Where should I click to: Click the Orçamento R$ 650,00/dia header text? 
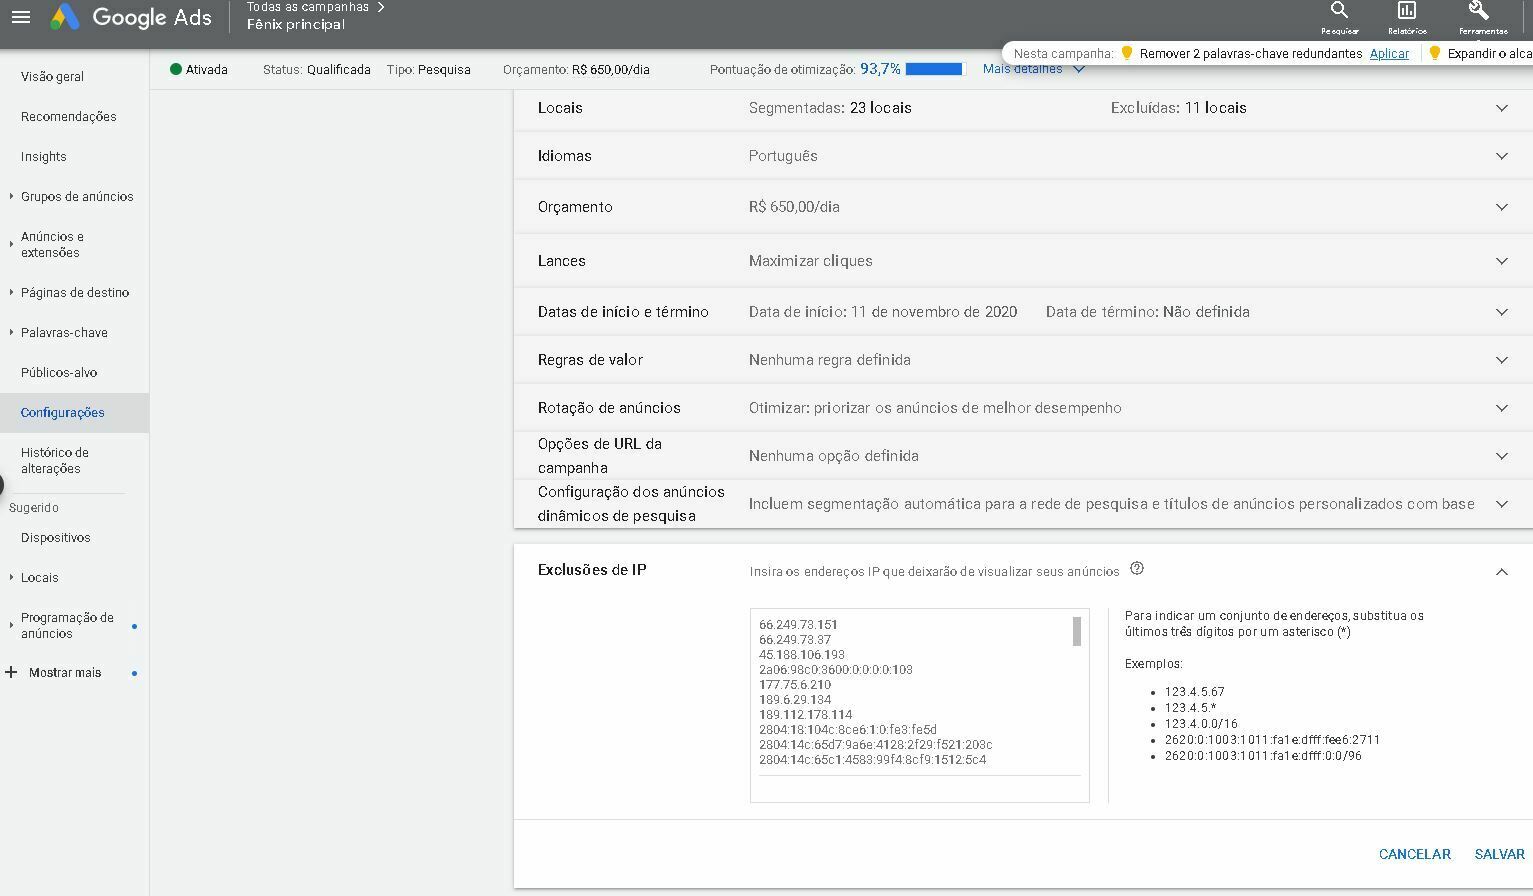pyautogui.click(x=576, y=69)
